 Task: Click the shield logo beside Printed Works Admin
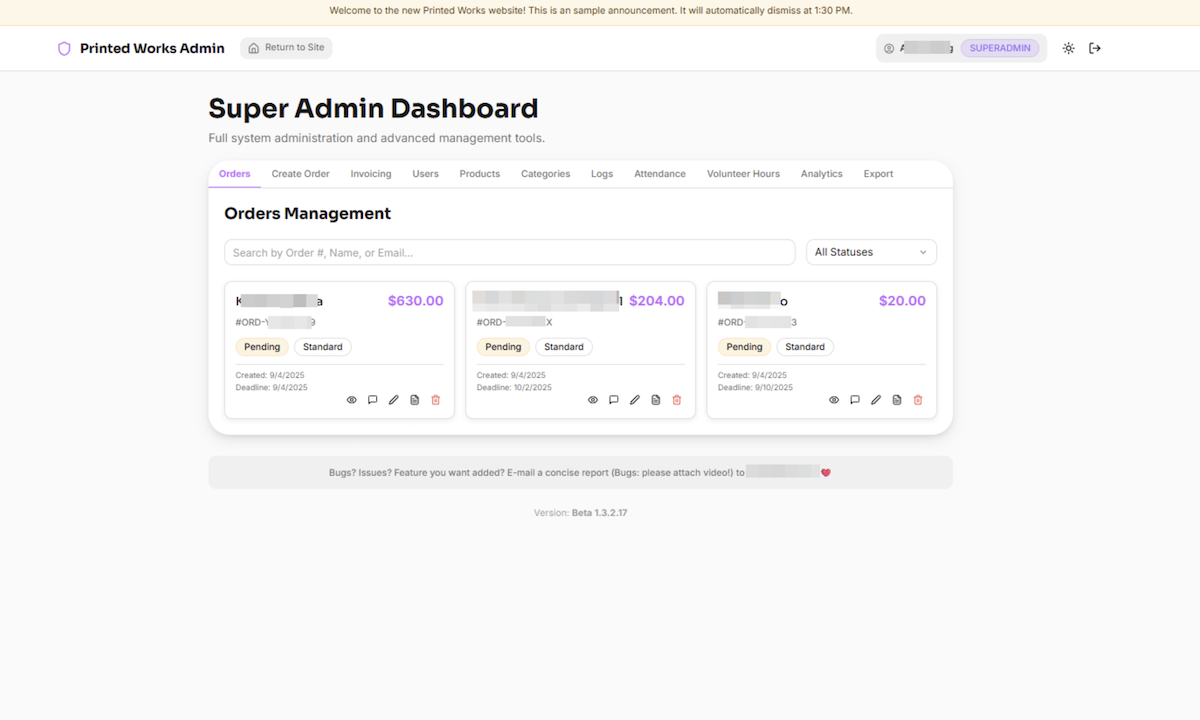64,48
